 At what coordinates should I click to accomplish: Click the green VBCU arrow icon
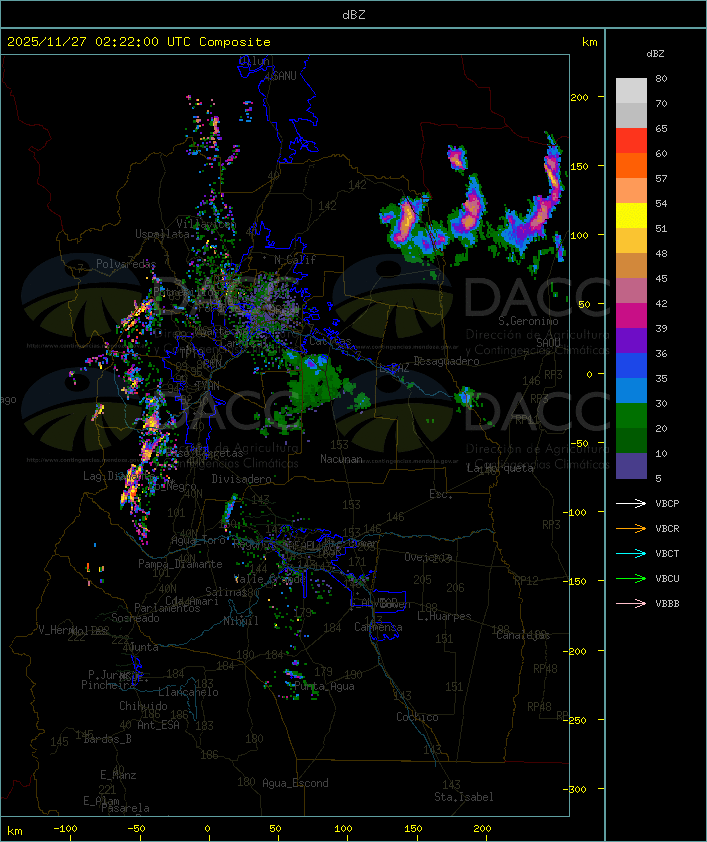point(631,578)
